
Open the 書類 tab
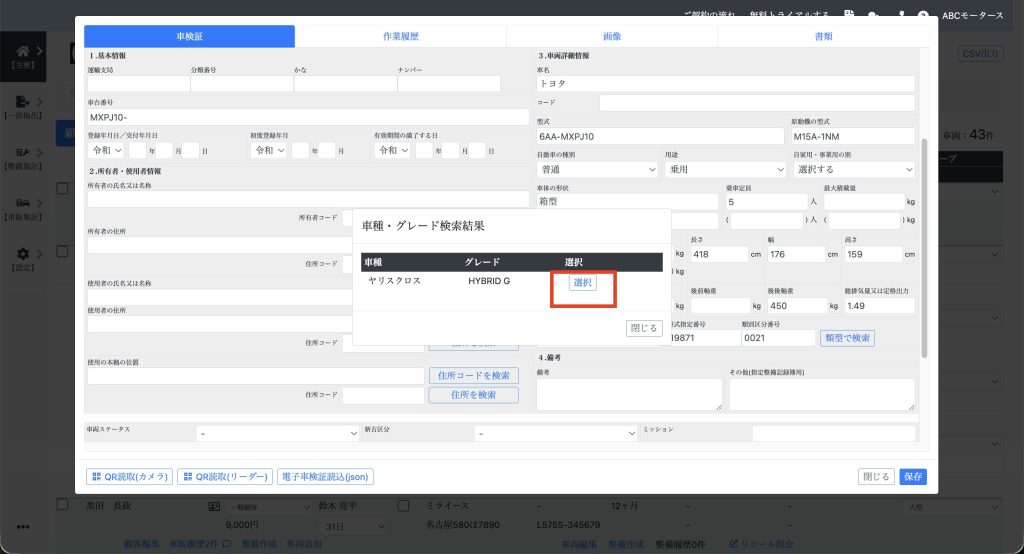[x=823, y=36]
